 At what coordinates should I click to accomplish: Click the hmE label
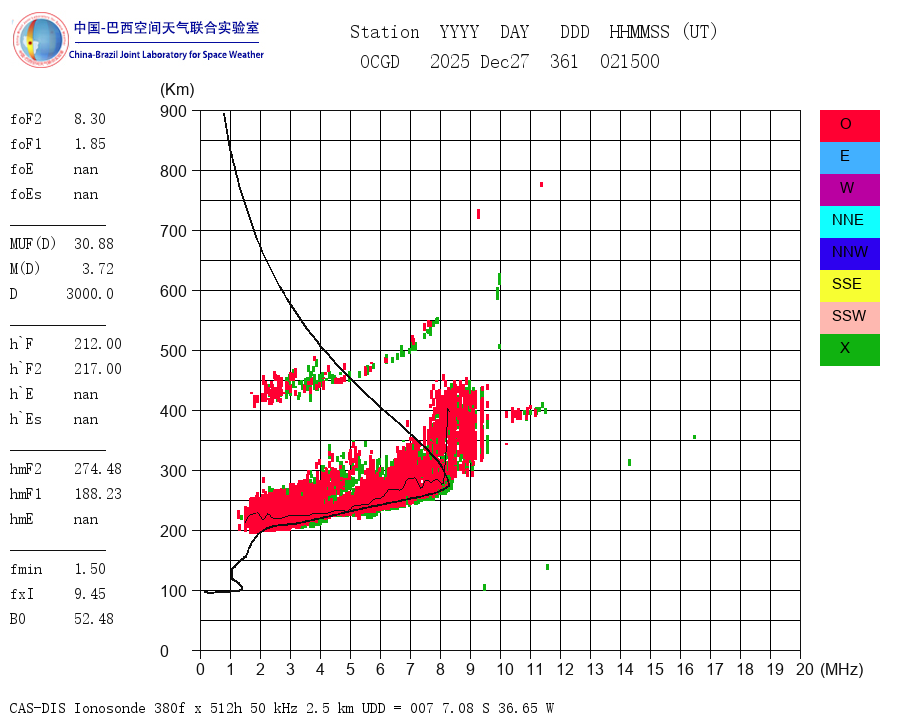tap(22, 519)
